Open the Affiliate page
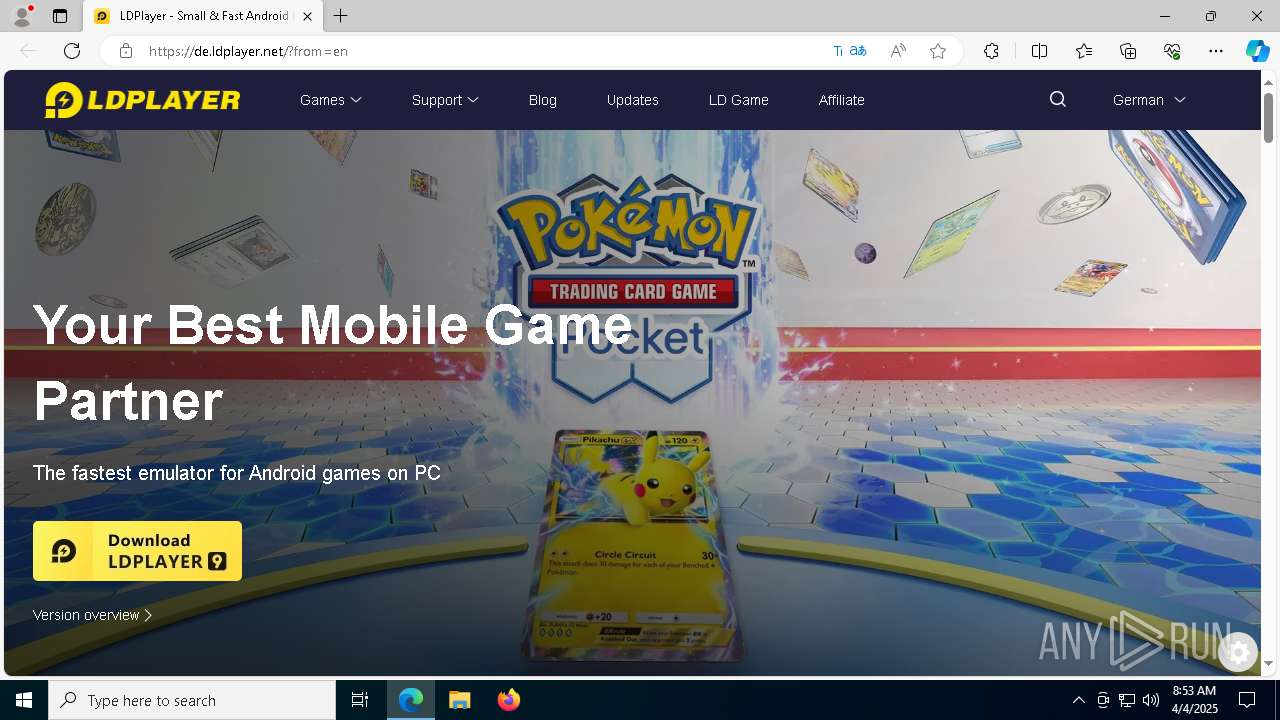The height and width of the screenshot is (720, 1280). point(842,100)
